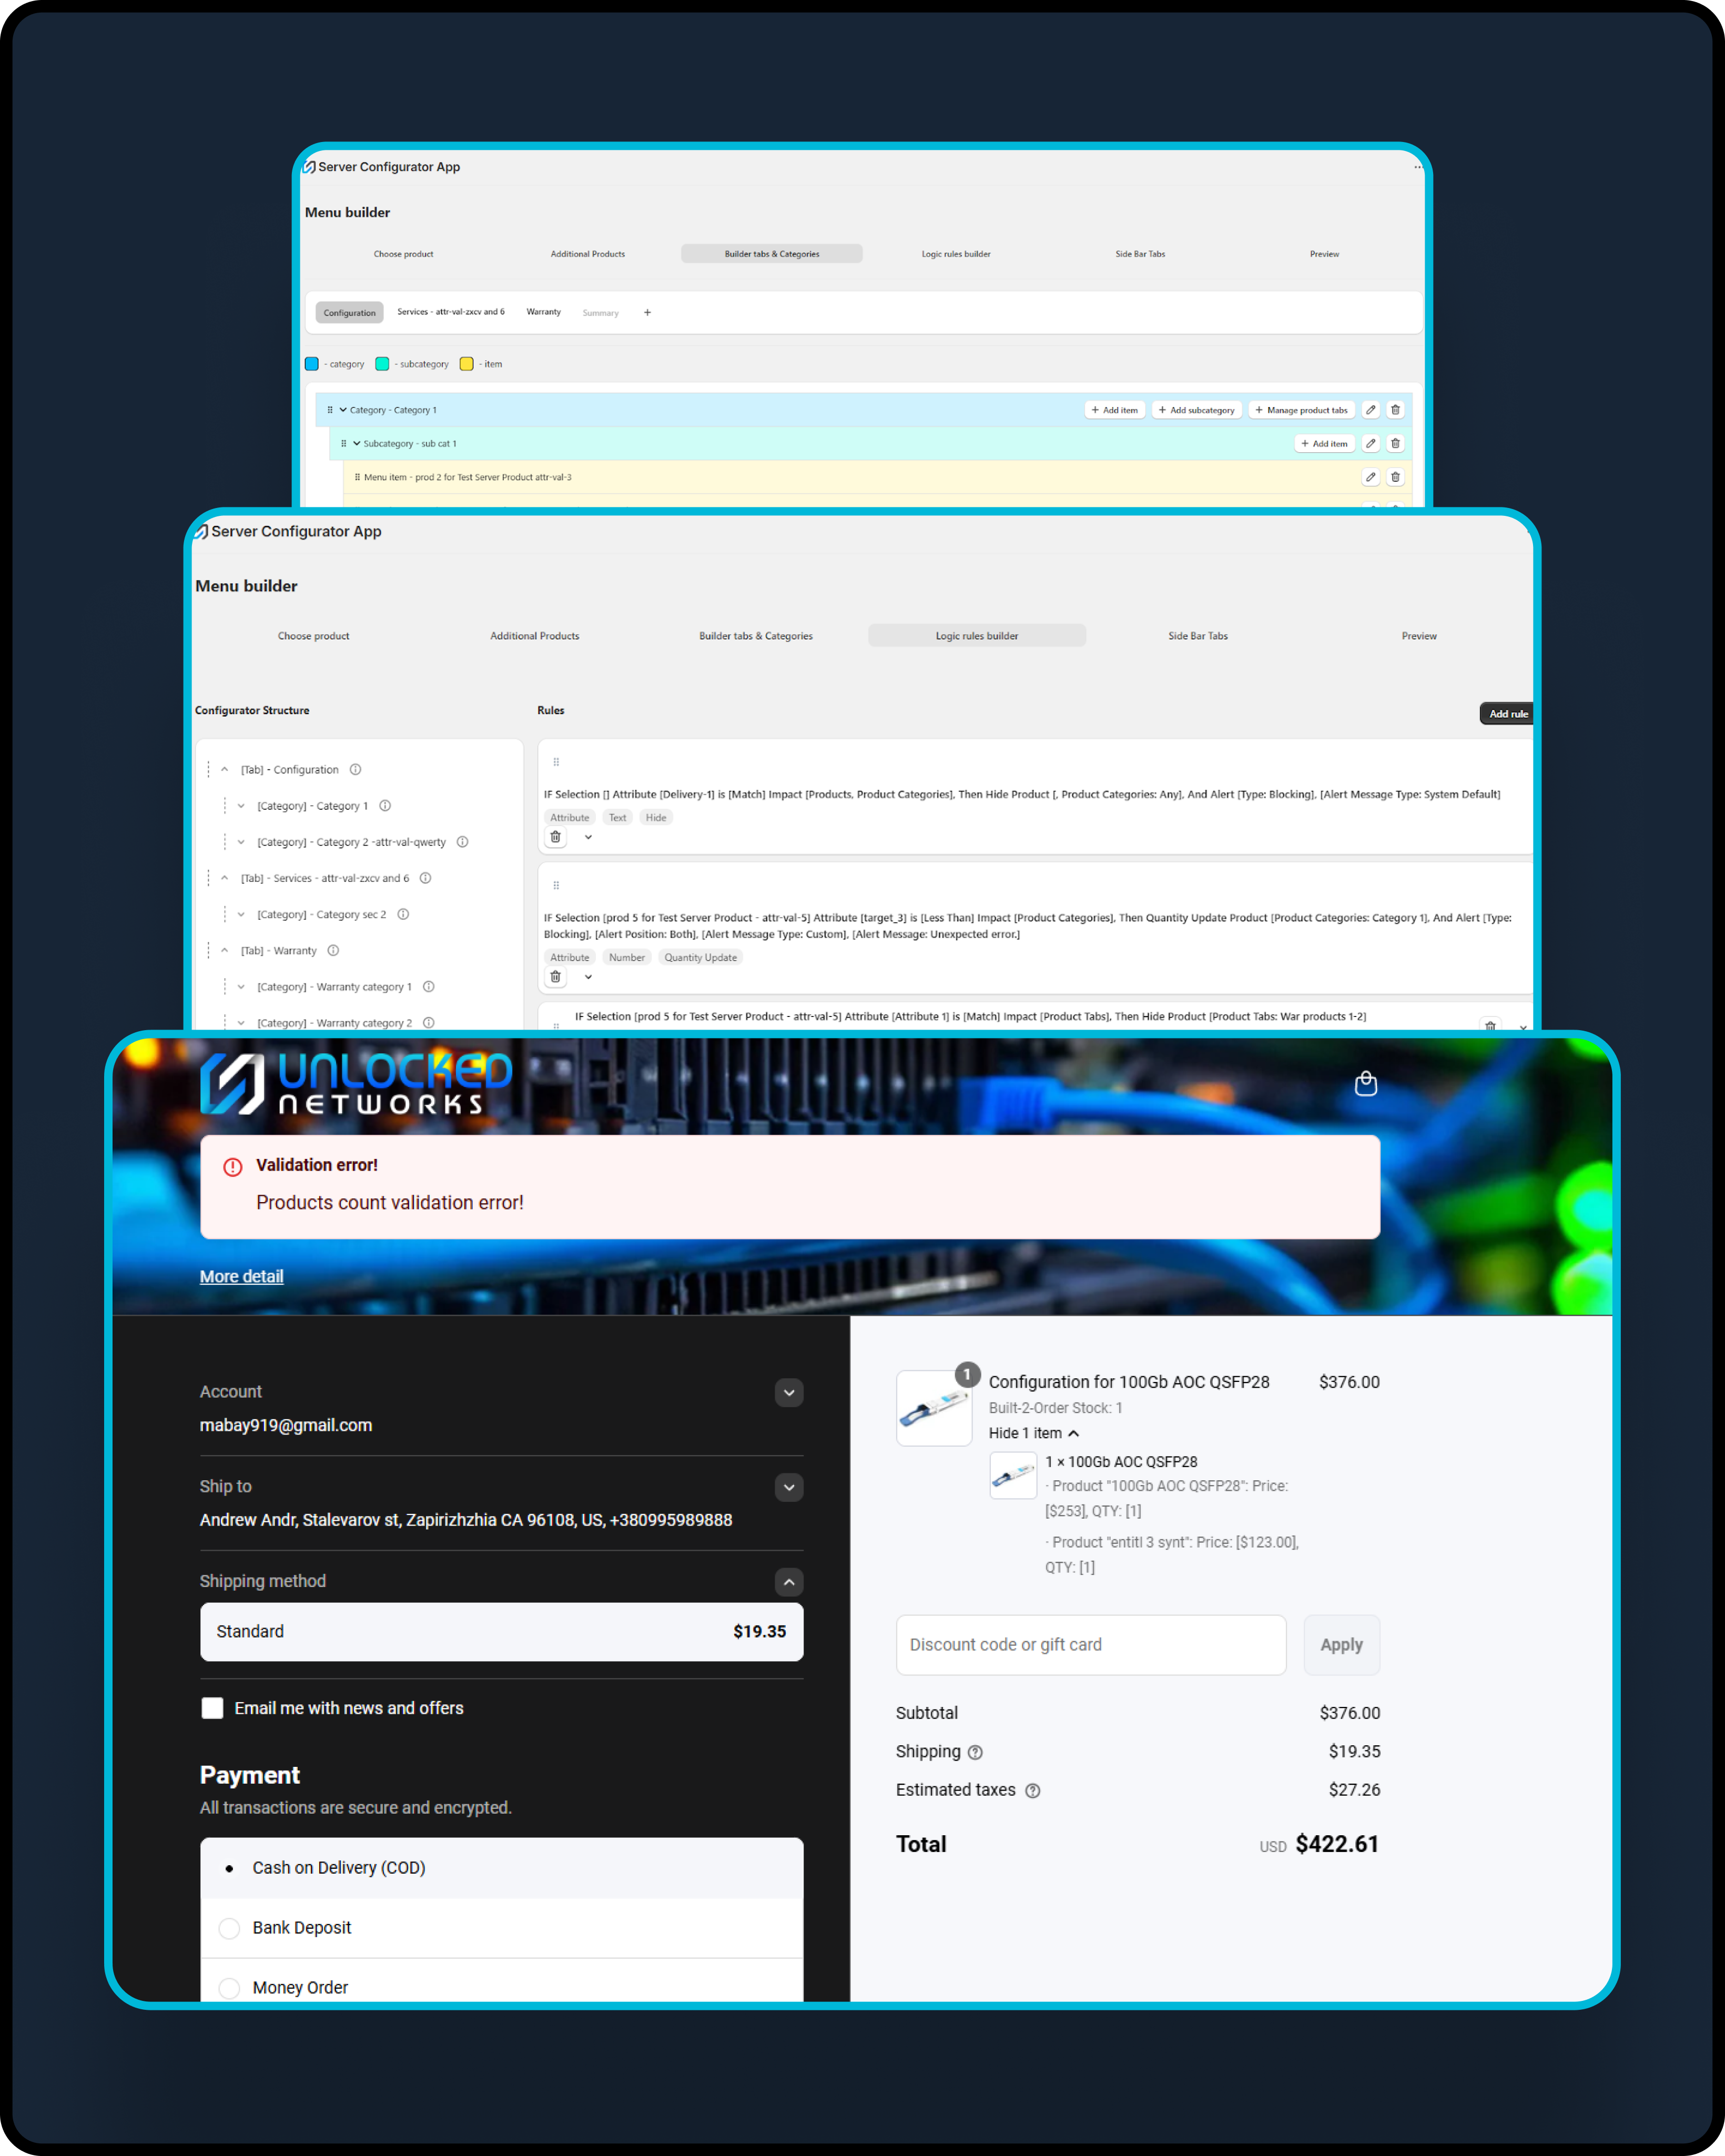Edit Category 1 with pencil icon
Image resolution: width=1725 pixels, height=2156 pixels.
click(x=1370, y=410)
